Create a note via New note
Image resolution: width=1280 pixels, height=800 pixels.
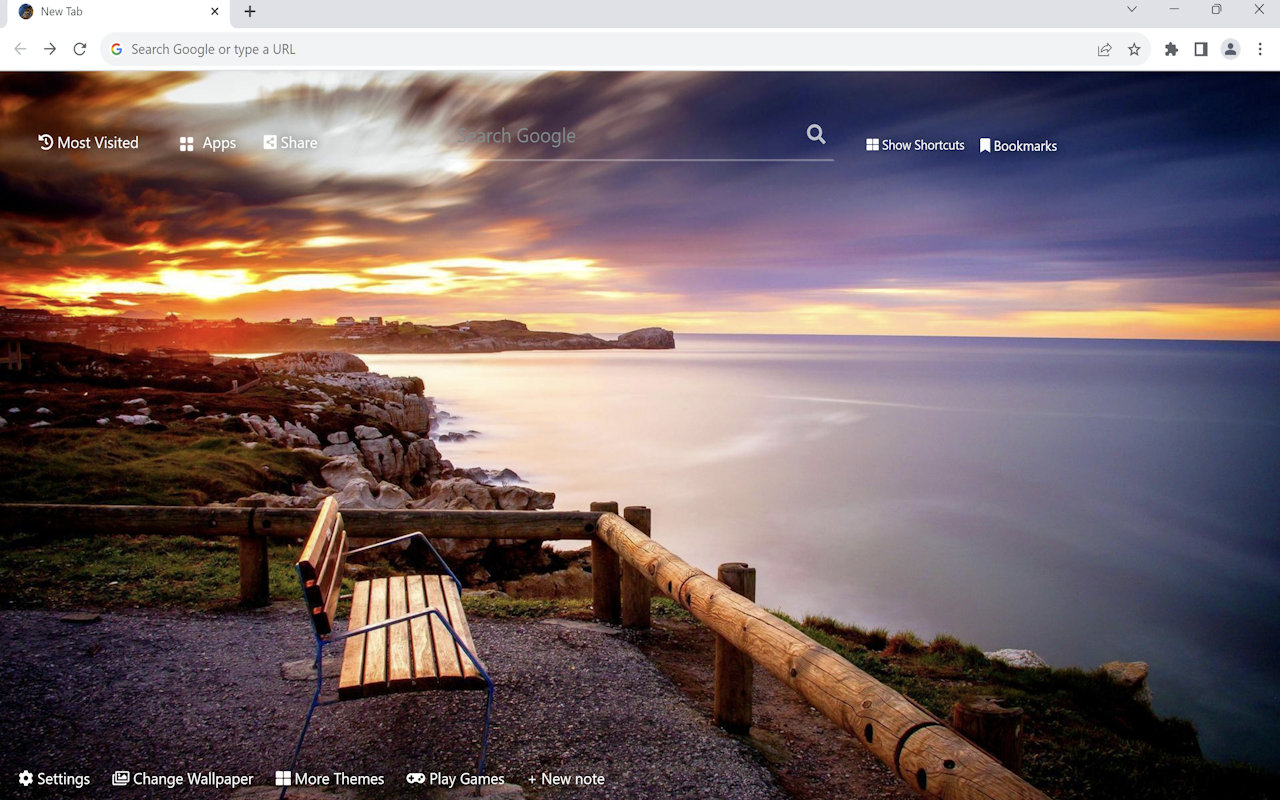pyautogui.click(x=566, y=777)
